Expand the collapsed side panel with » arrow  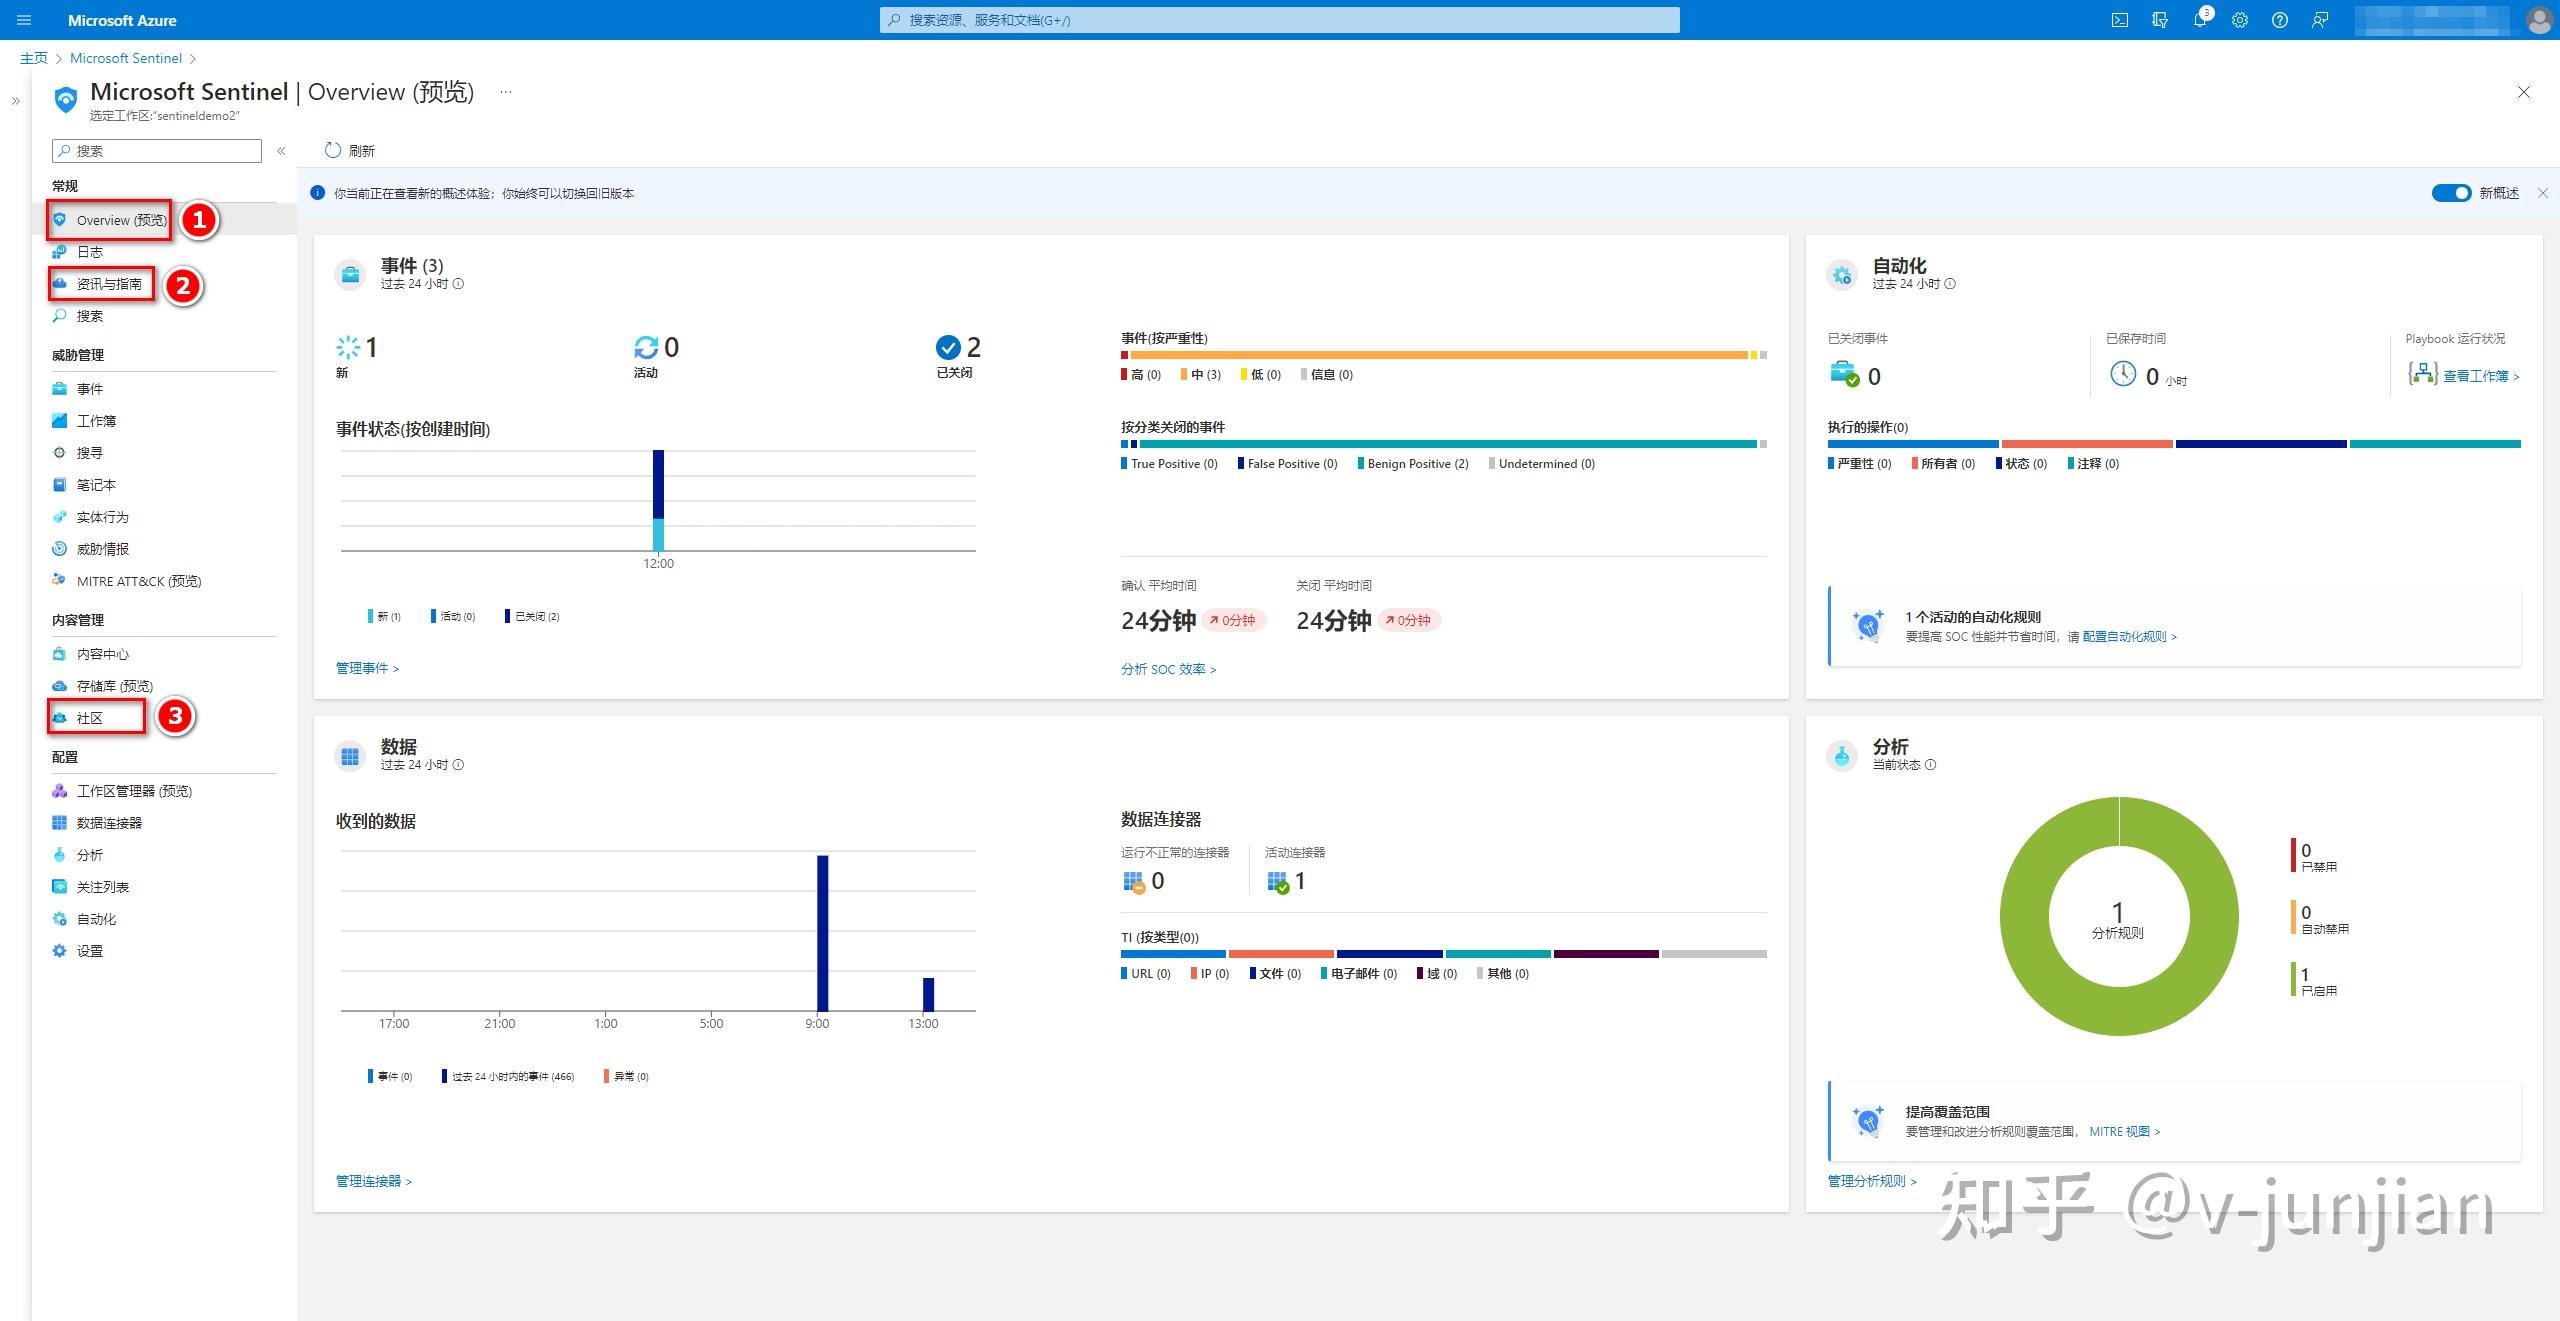tap(16, 101)
